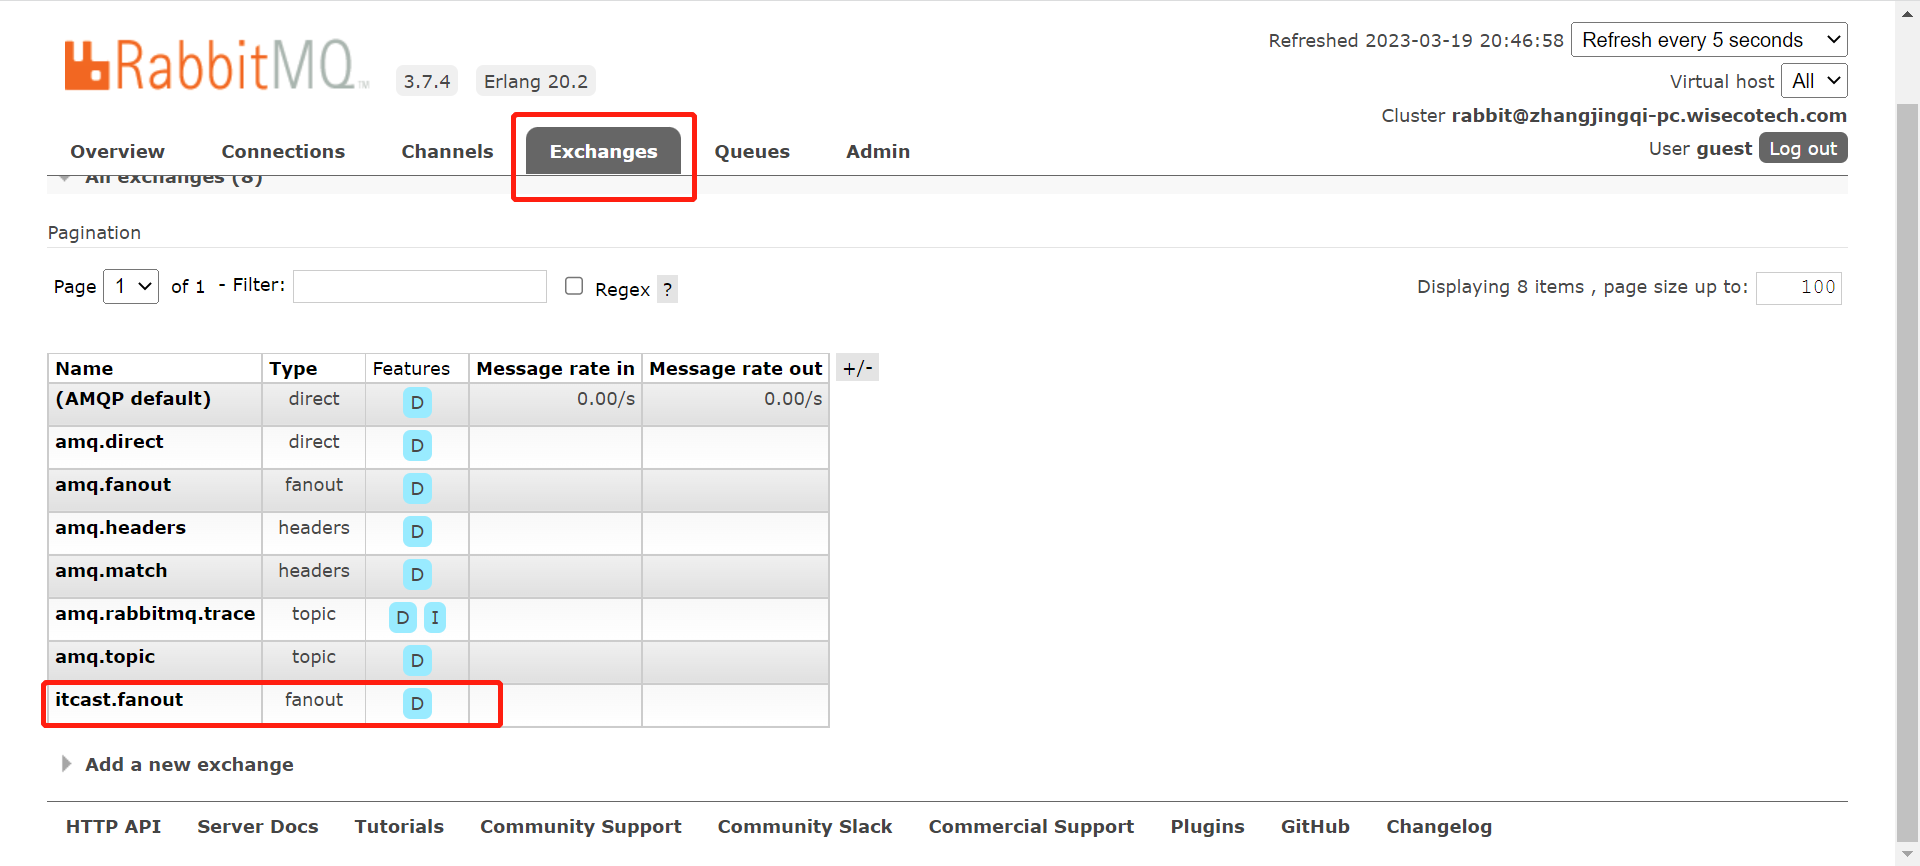Click the cluster name rabbit@zhangjingqi-pc.wisecotech.com
Viewport: 1920px width, 866px height.
tap(1649, 115)
